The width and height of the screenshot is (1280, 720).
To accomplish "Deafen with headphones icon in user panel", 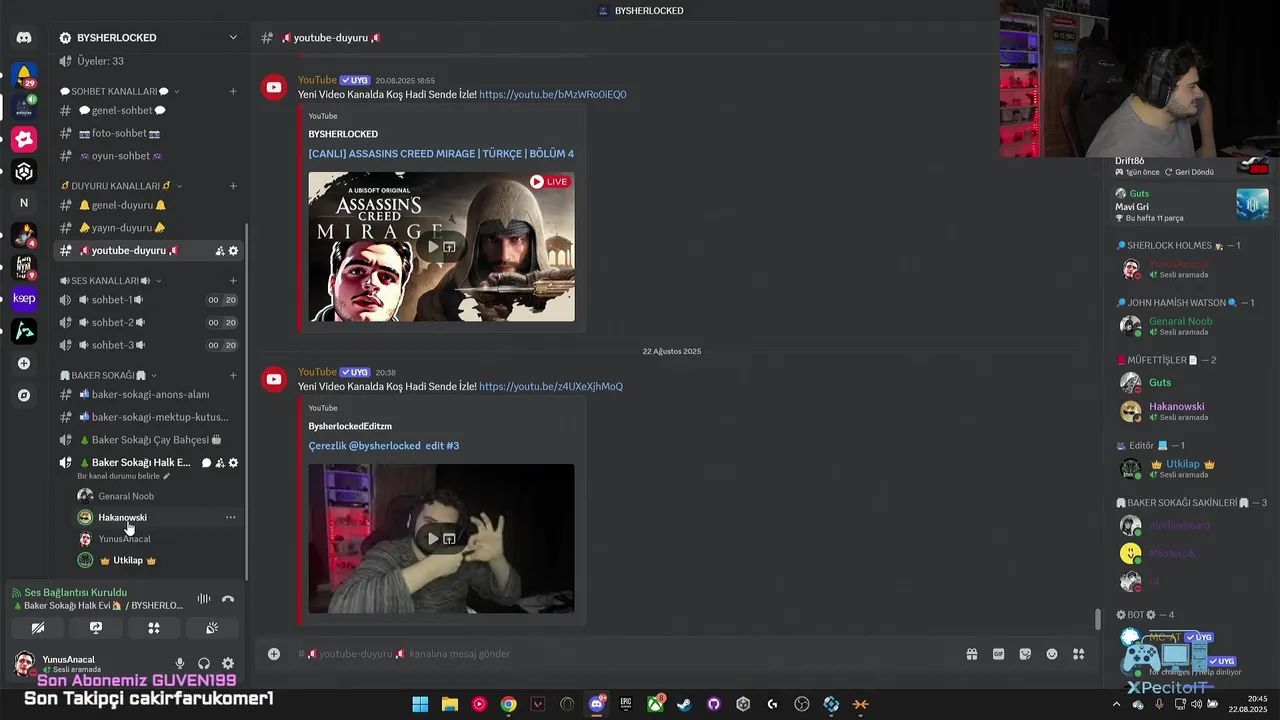I will (x=204, y=663).
